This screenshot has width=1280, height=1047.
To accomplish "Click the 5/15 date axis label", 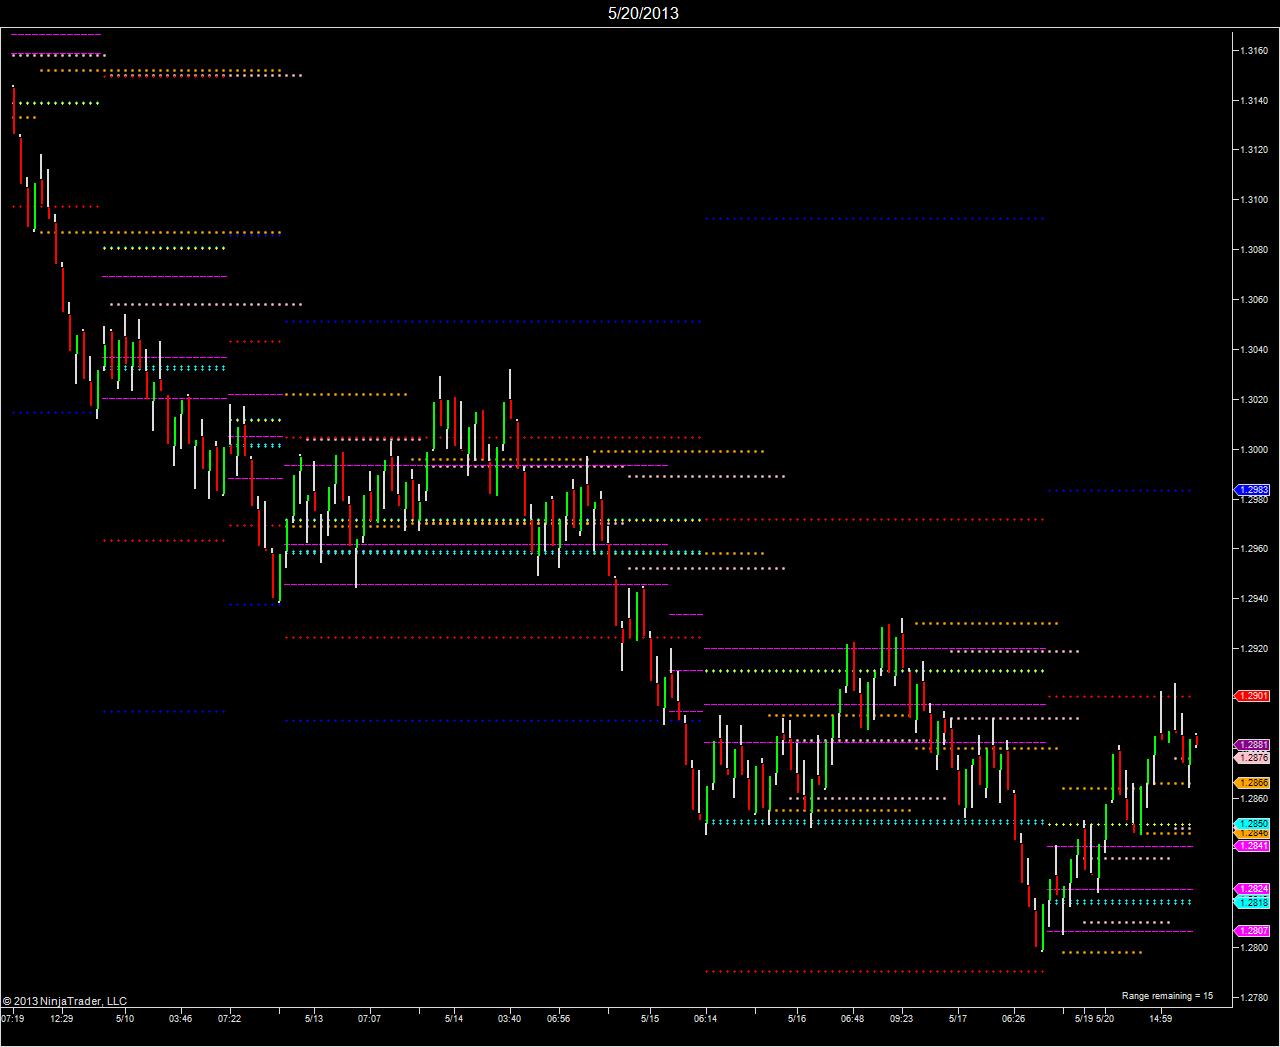I will click(x=650, y=1019).
